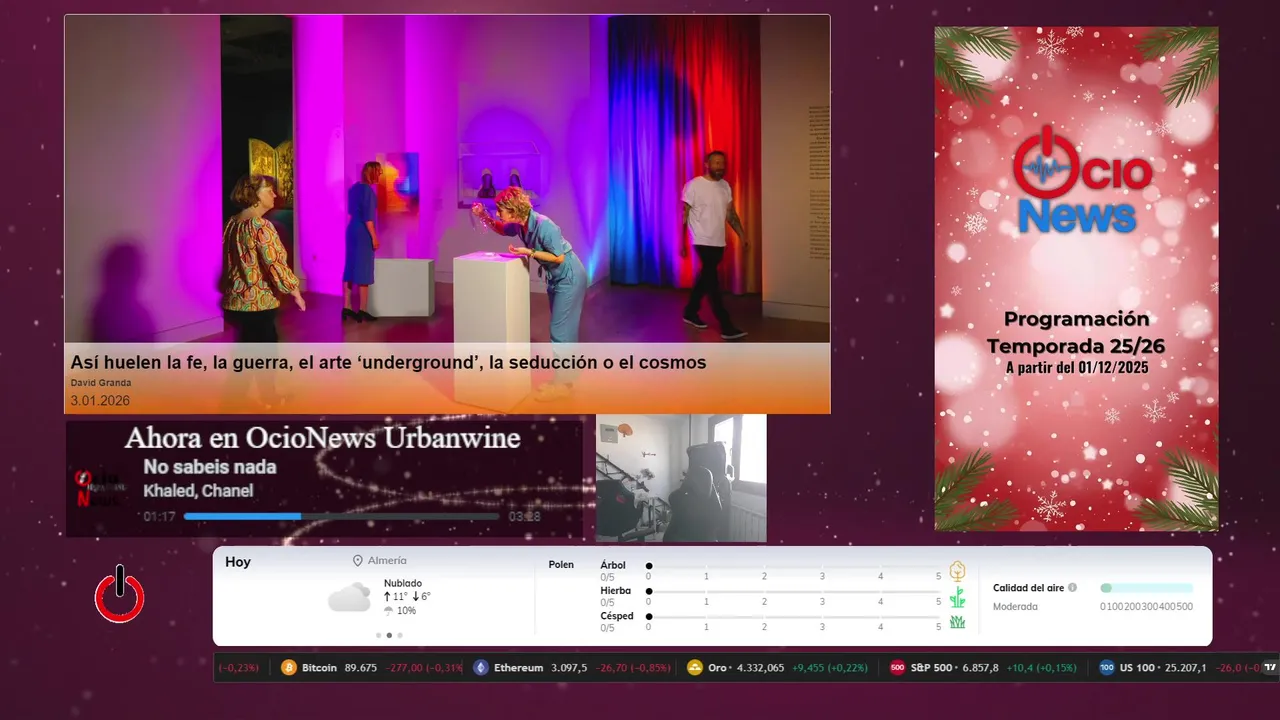Click the air quality scale numbers 0100200300400500
Screen dimensions: 1280x720
point(1147,607)
